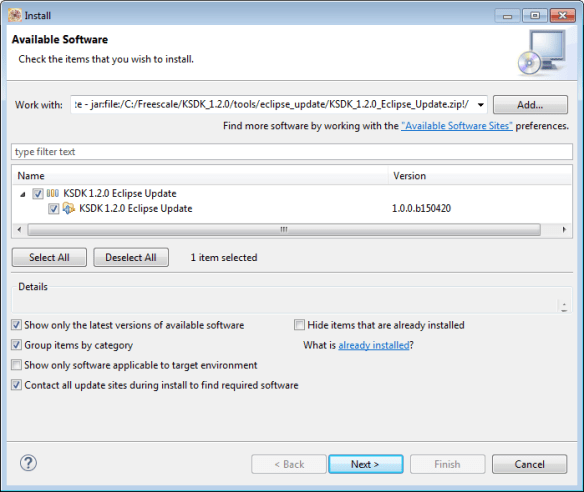The width and height of the screenshot is (584, 492).
Task: Cancel the Install dialog
Action: point(529,464)
